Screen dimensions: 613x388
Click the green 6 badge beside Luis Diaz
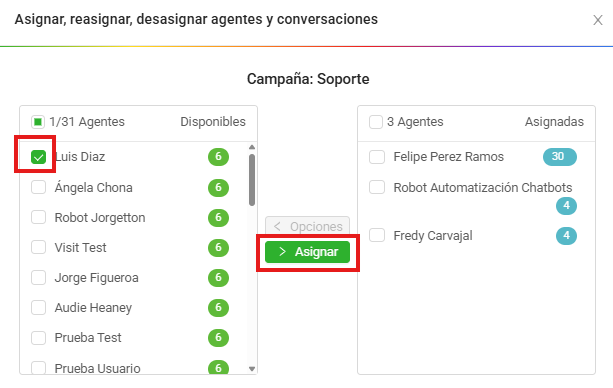[218, 157]
